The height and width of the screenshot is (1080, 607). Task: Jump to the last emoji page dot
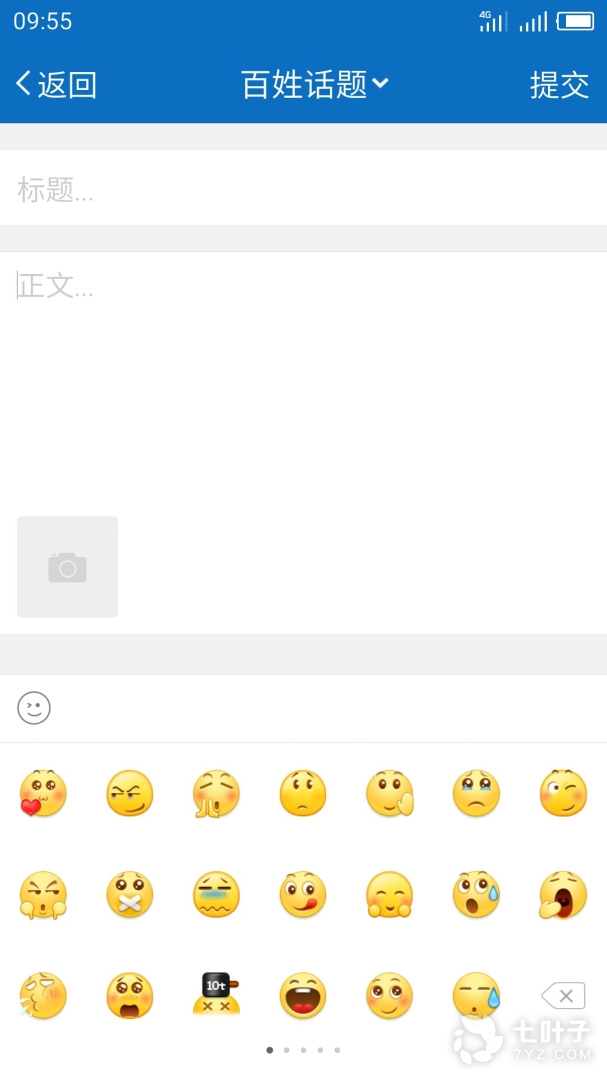coord(337,1050)
